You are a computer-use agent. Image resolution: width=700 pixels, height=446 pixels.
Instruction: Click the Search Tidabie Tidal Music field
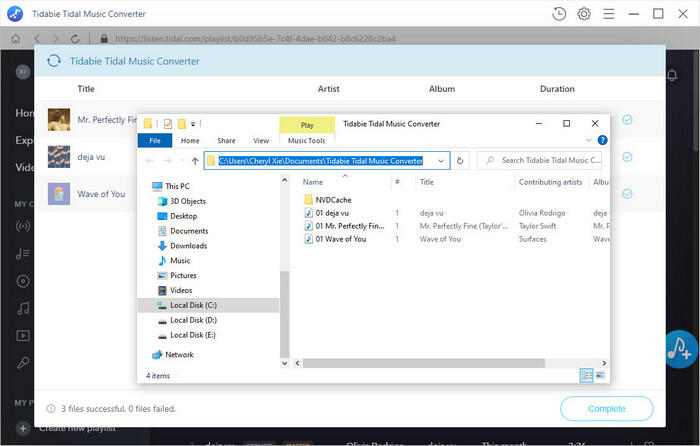tap(539, 160)
